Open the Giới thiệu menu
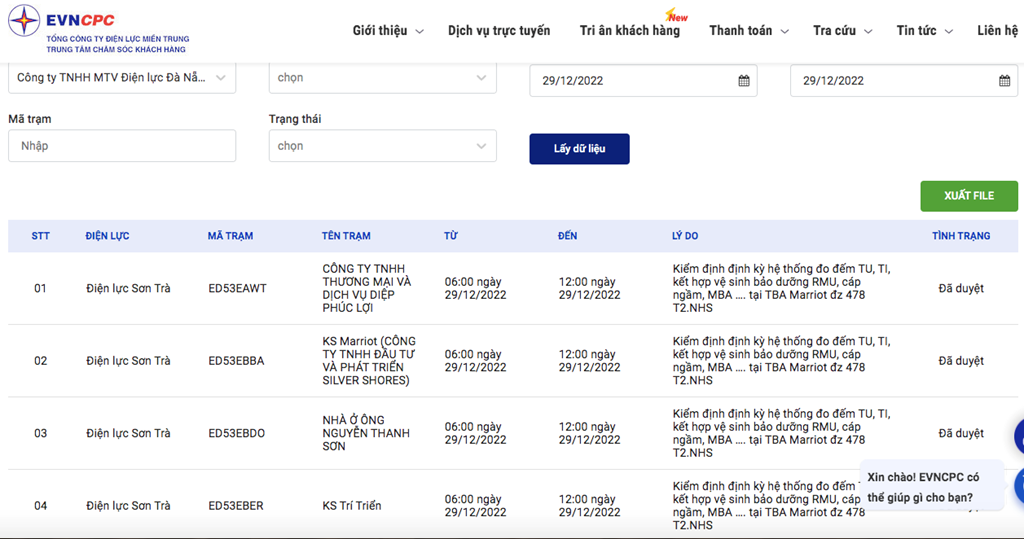1024x539 pixels. pyautogui.click(x=388, y=31)
